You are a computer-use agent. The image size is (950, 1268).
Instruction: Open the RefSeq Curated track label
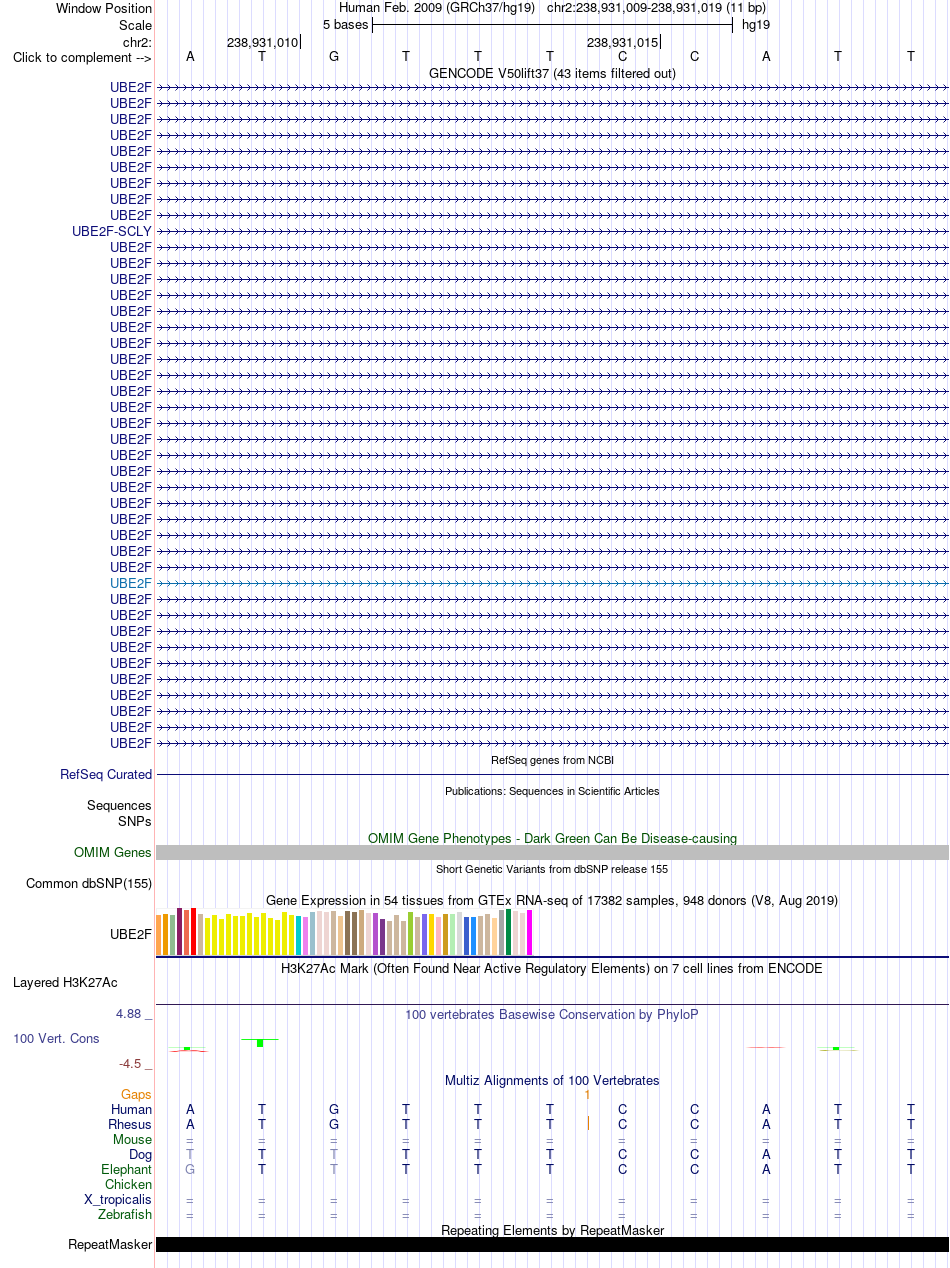point(106,774)
